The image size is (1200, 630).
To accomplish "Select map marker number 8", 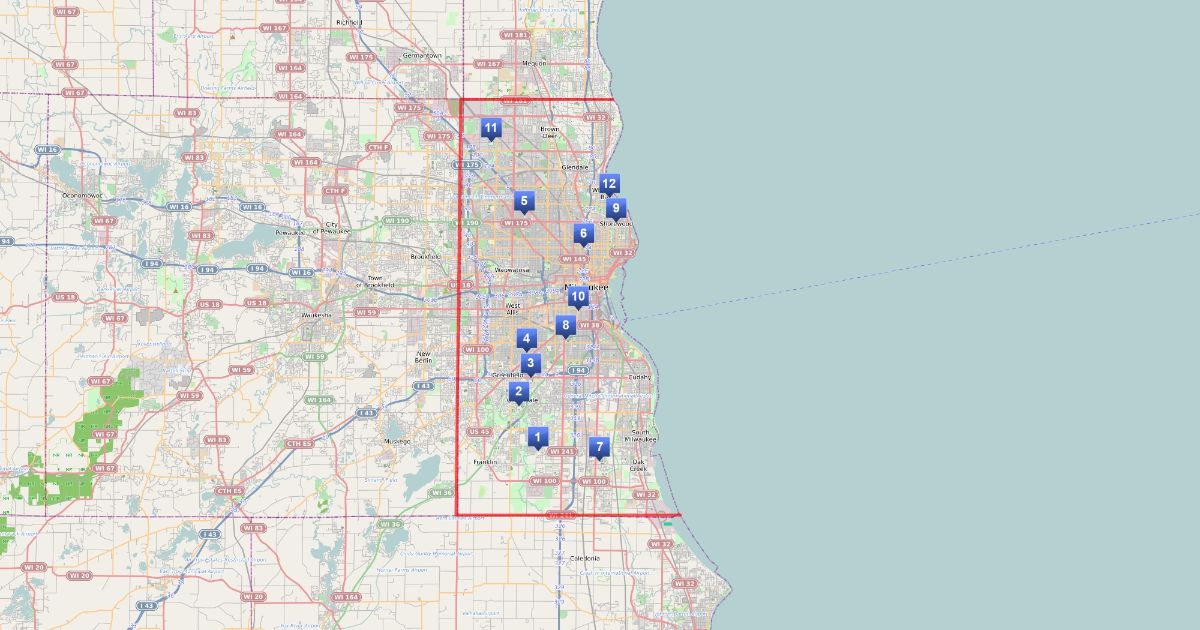I will click(566, 327).
